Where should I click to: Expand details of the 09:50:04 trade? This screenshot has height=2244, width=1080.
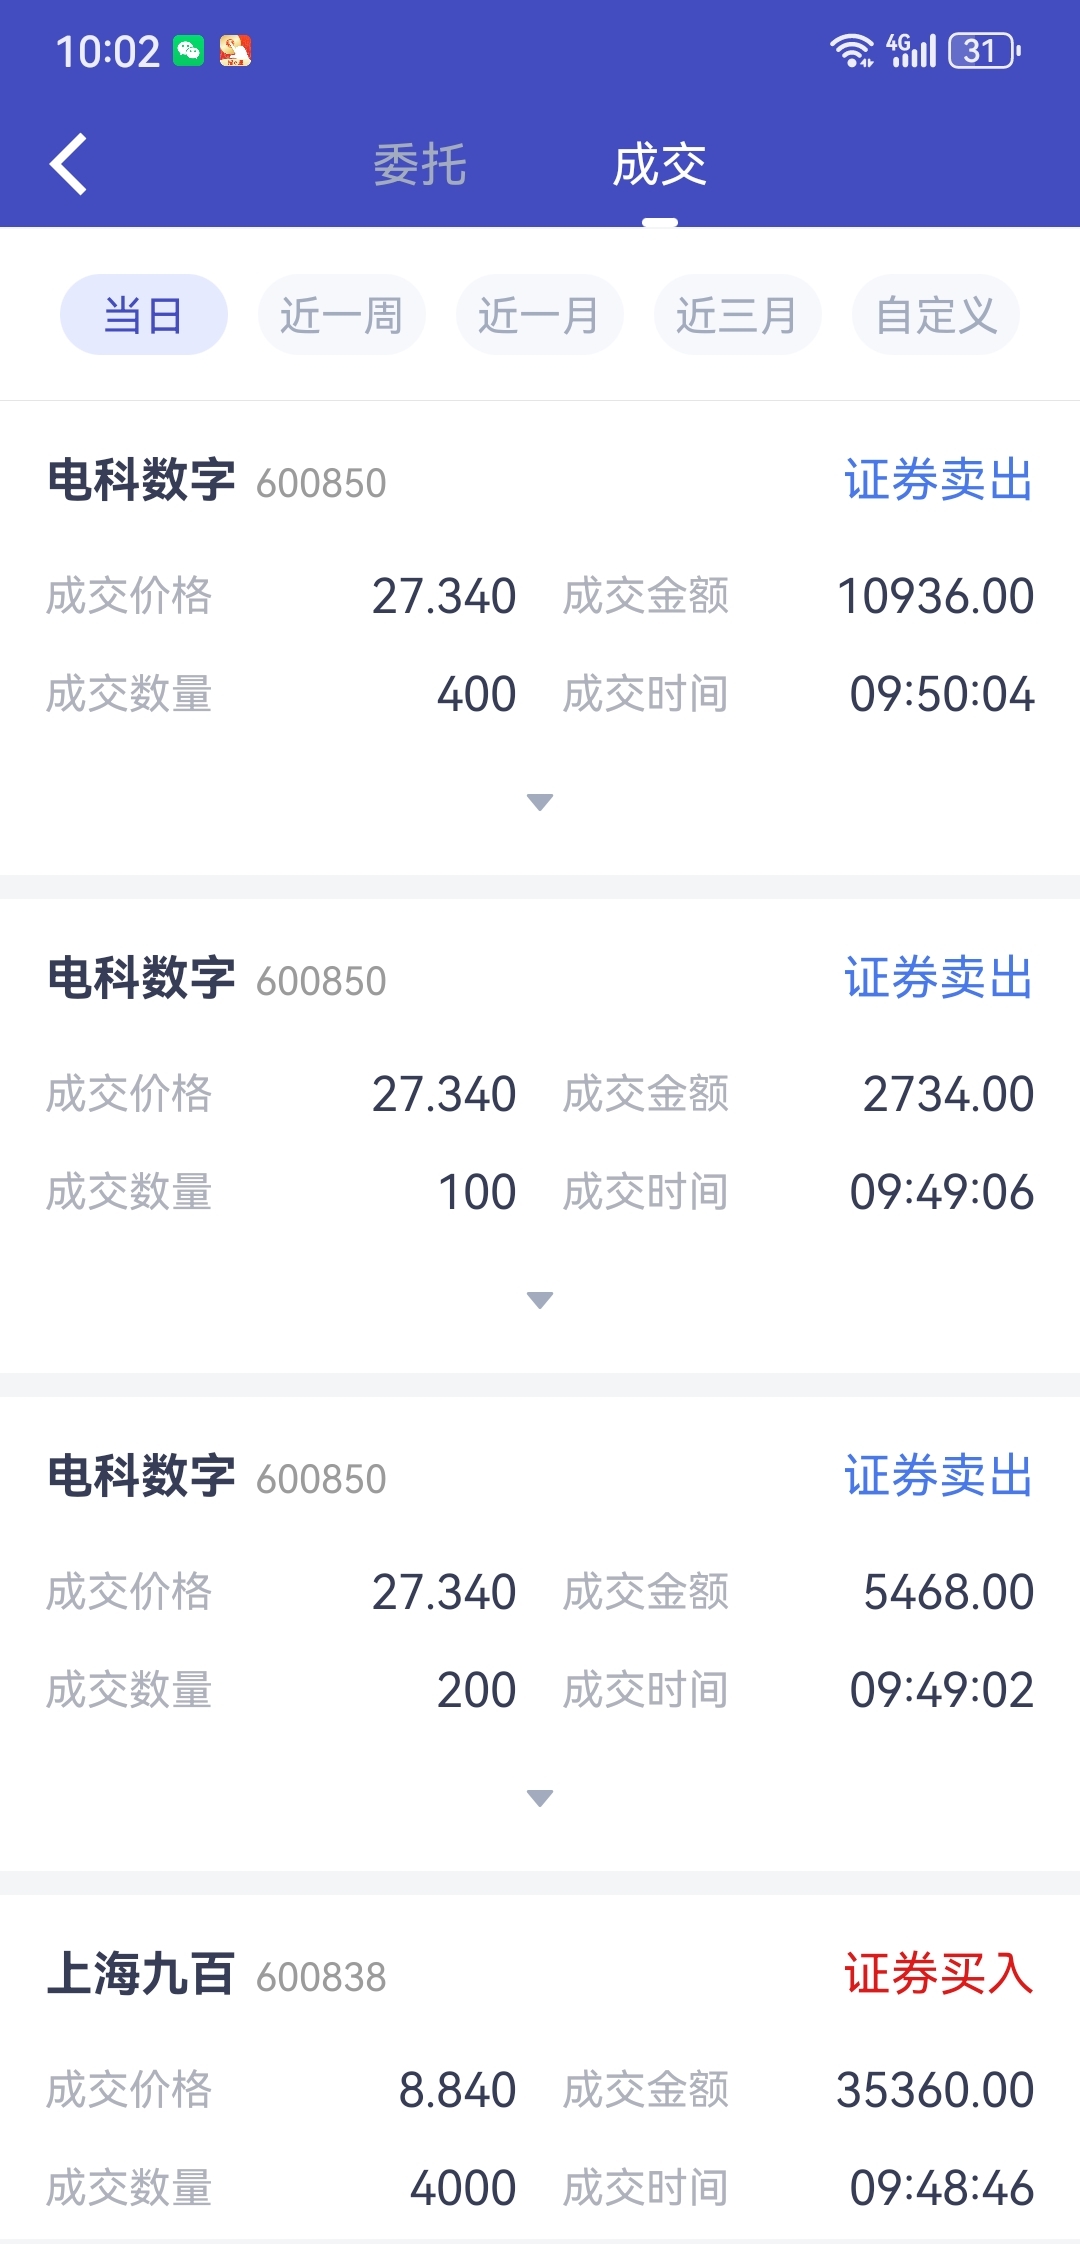(540, 802)
